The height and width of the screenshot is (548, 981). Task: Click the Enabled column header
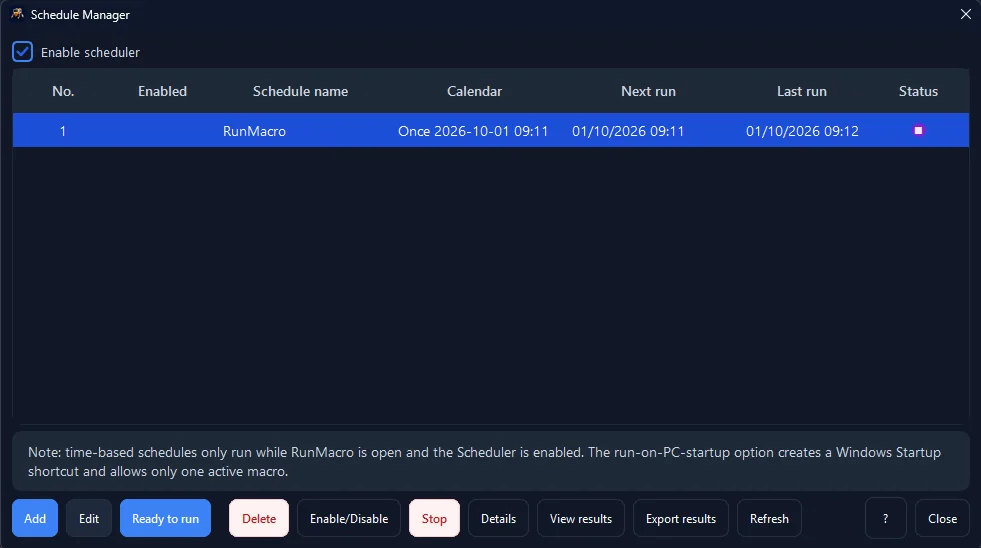(163, 91)
